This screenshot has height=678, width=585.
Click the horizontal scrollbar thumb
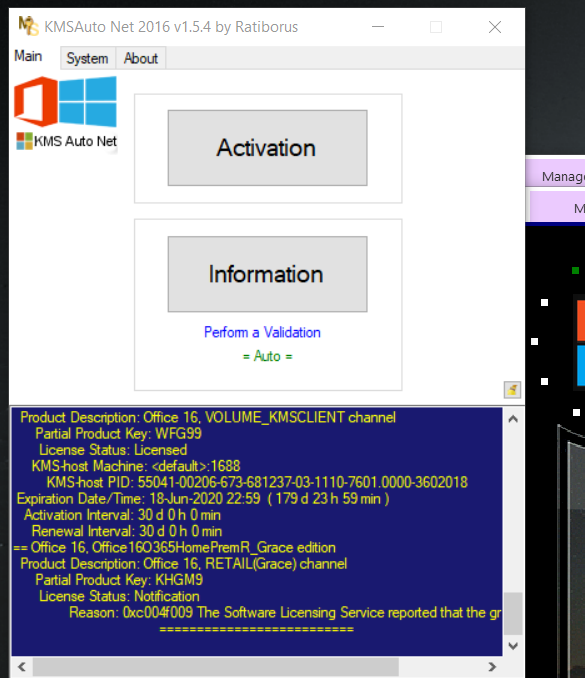click(216, 667)
